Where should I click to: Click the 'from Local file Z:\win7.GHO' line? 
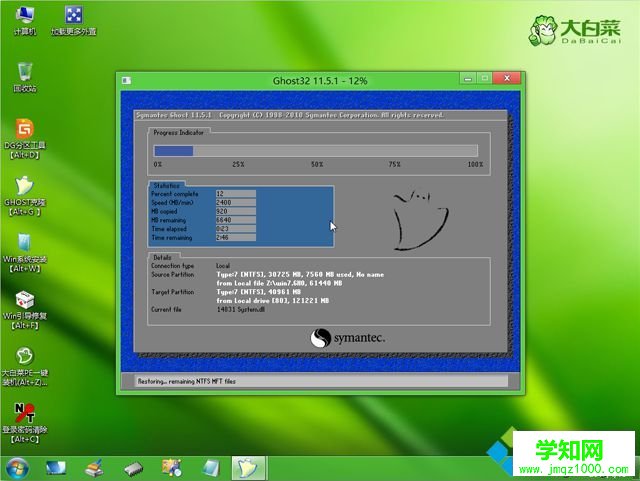279,283
